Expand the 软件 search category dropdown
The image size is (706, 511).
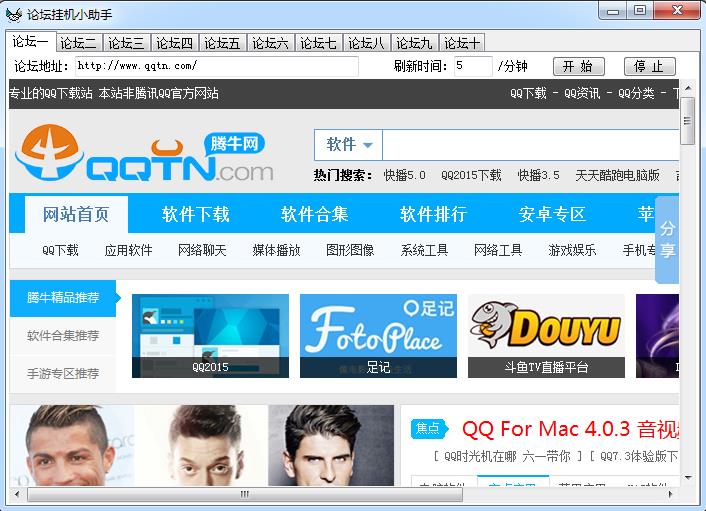(349, 145)
